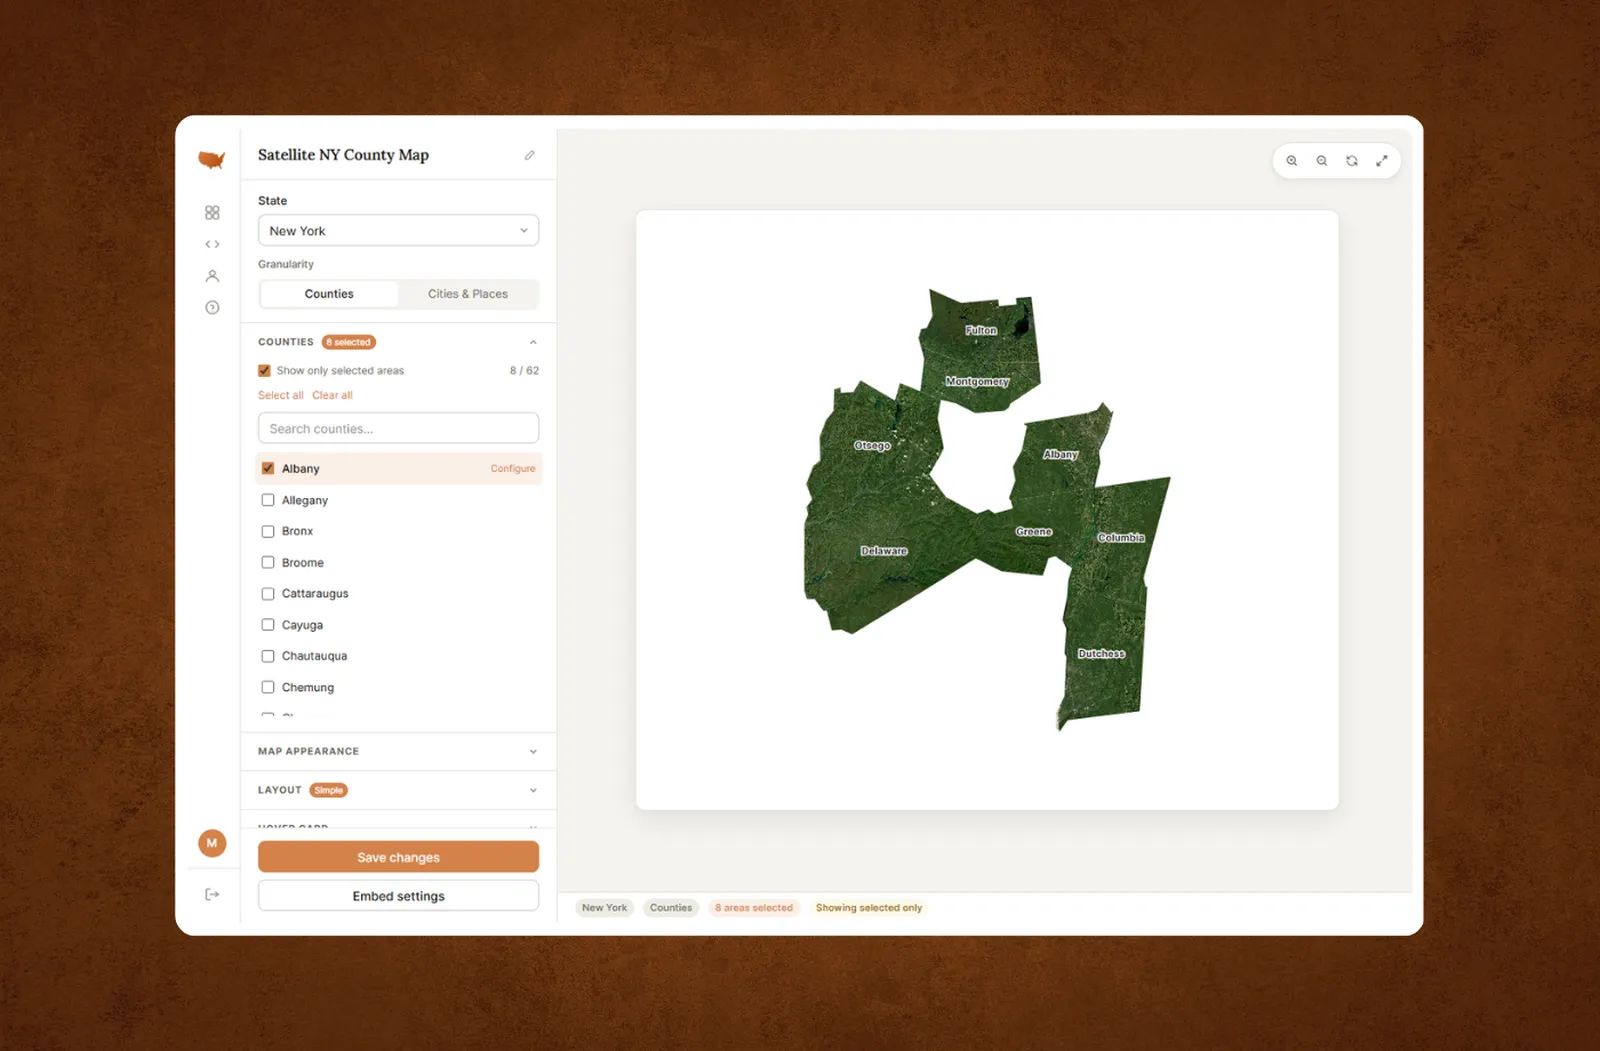Click the orange M user avatar

tap(212, 843)
